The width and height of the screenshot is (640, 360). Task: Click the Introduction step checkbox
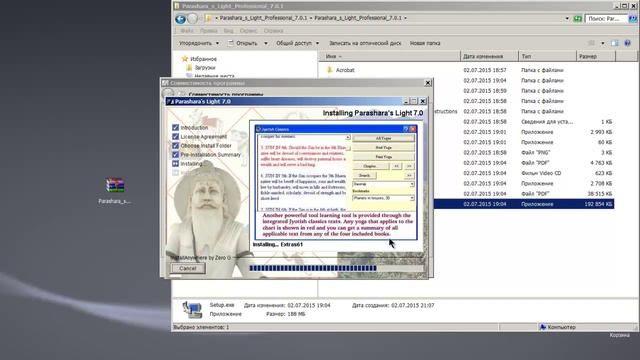tap(176, 127)
